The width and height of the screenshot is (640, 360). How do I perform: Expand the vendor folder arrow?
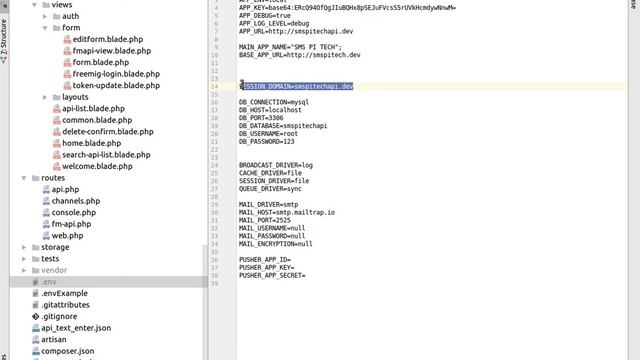click(24, 270)
